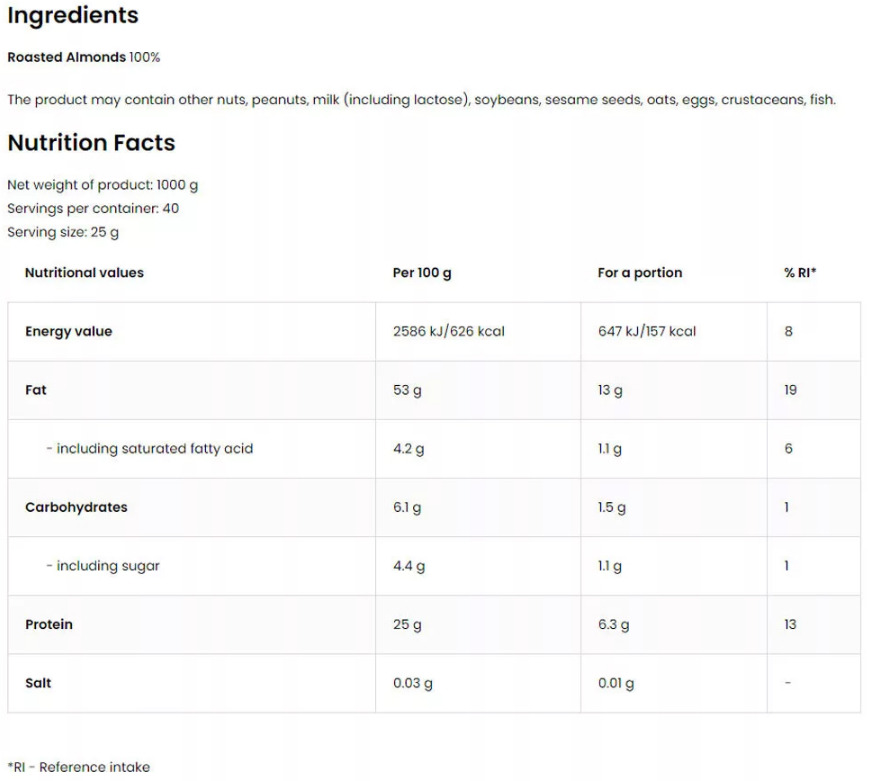Click Serving size: 25 g text
The height and width of the screenshot is (781, 877).
click(x=63, y=232)
